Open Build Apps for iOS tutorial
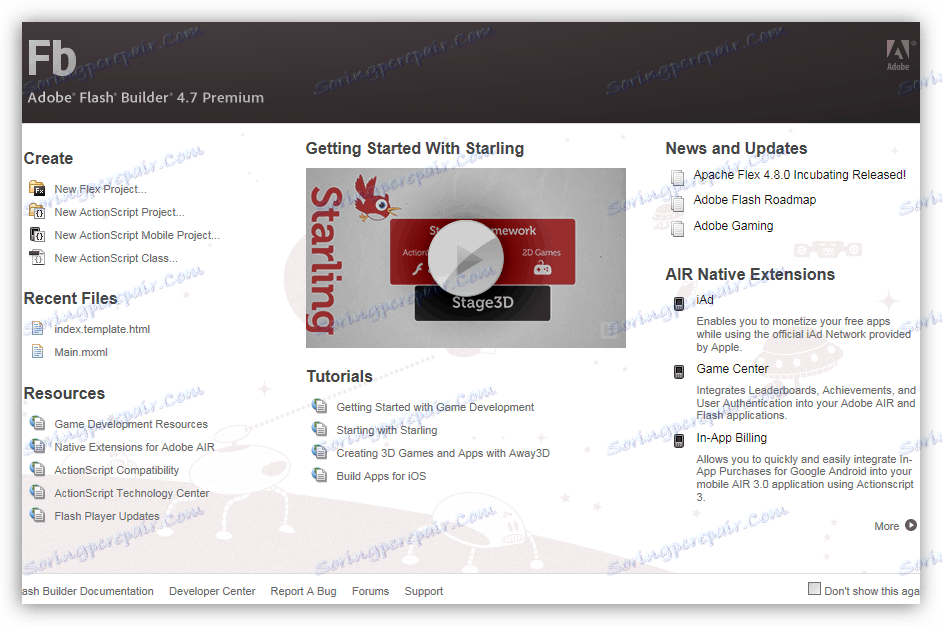942x626 pixels. [x=381, y=476]
